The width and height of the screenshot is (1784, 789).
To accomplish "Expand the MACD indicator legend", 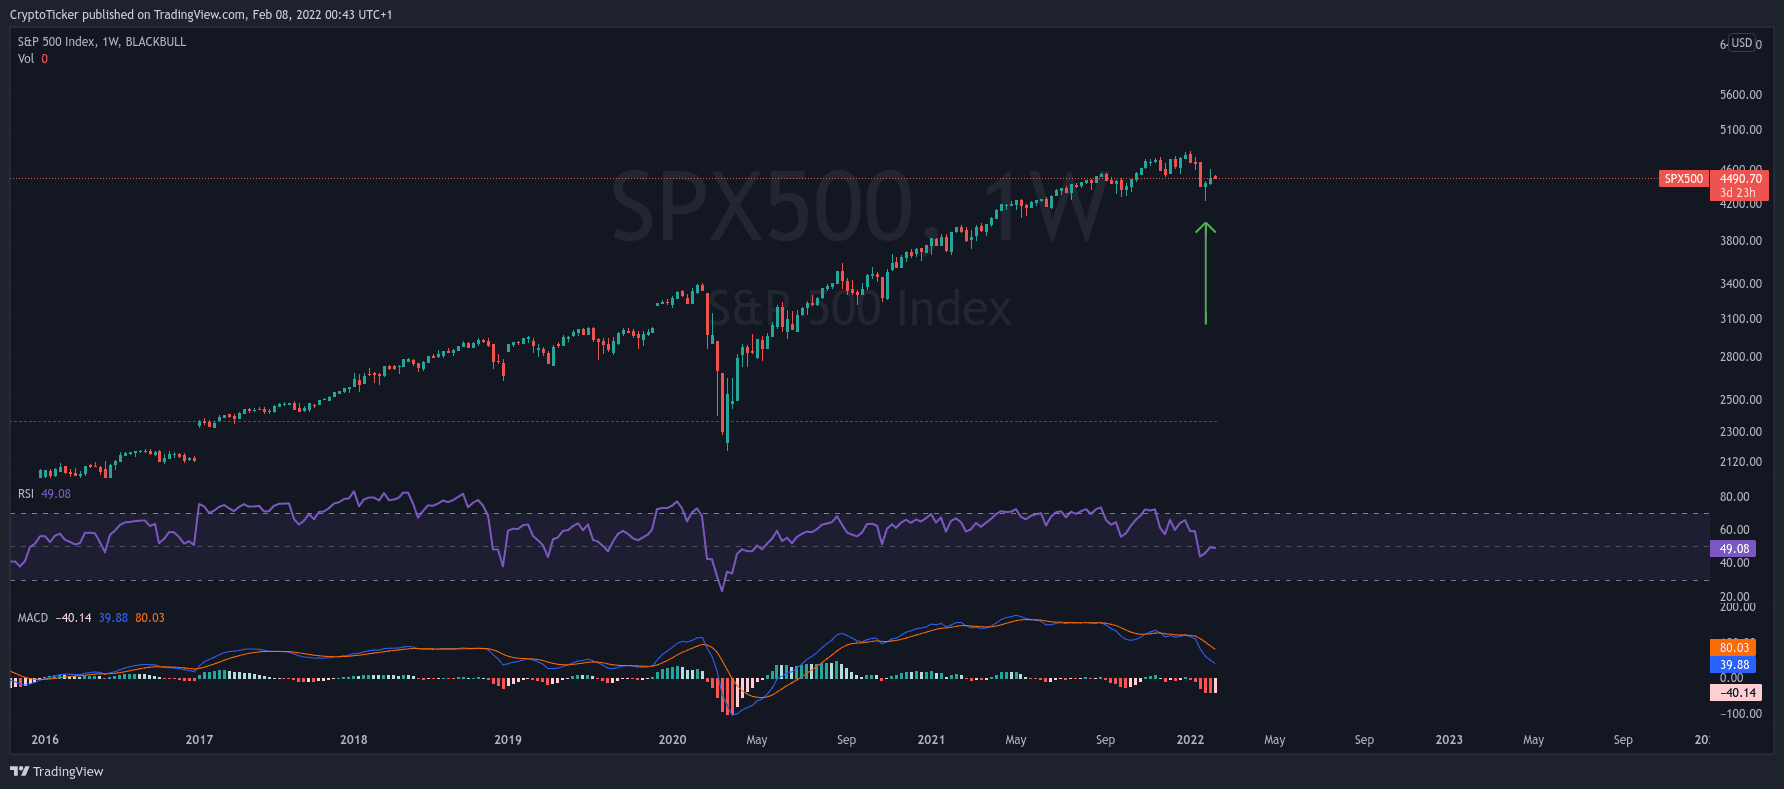I will click(x=32, y=618).
